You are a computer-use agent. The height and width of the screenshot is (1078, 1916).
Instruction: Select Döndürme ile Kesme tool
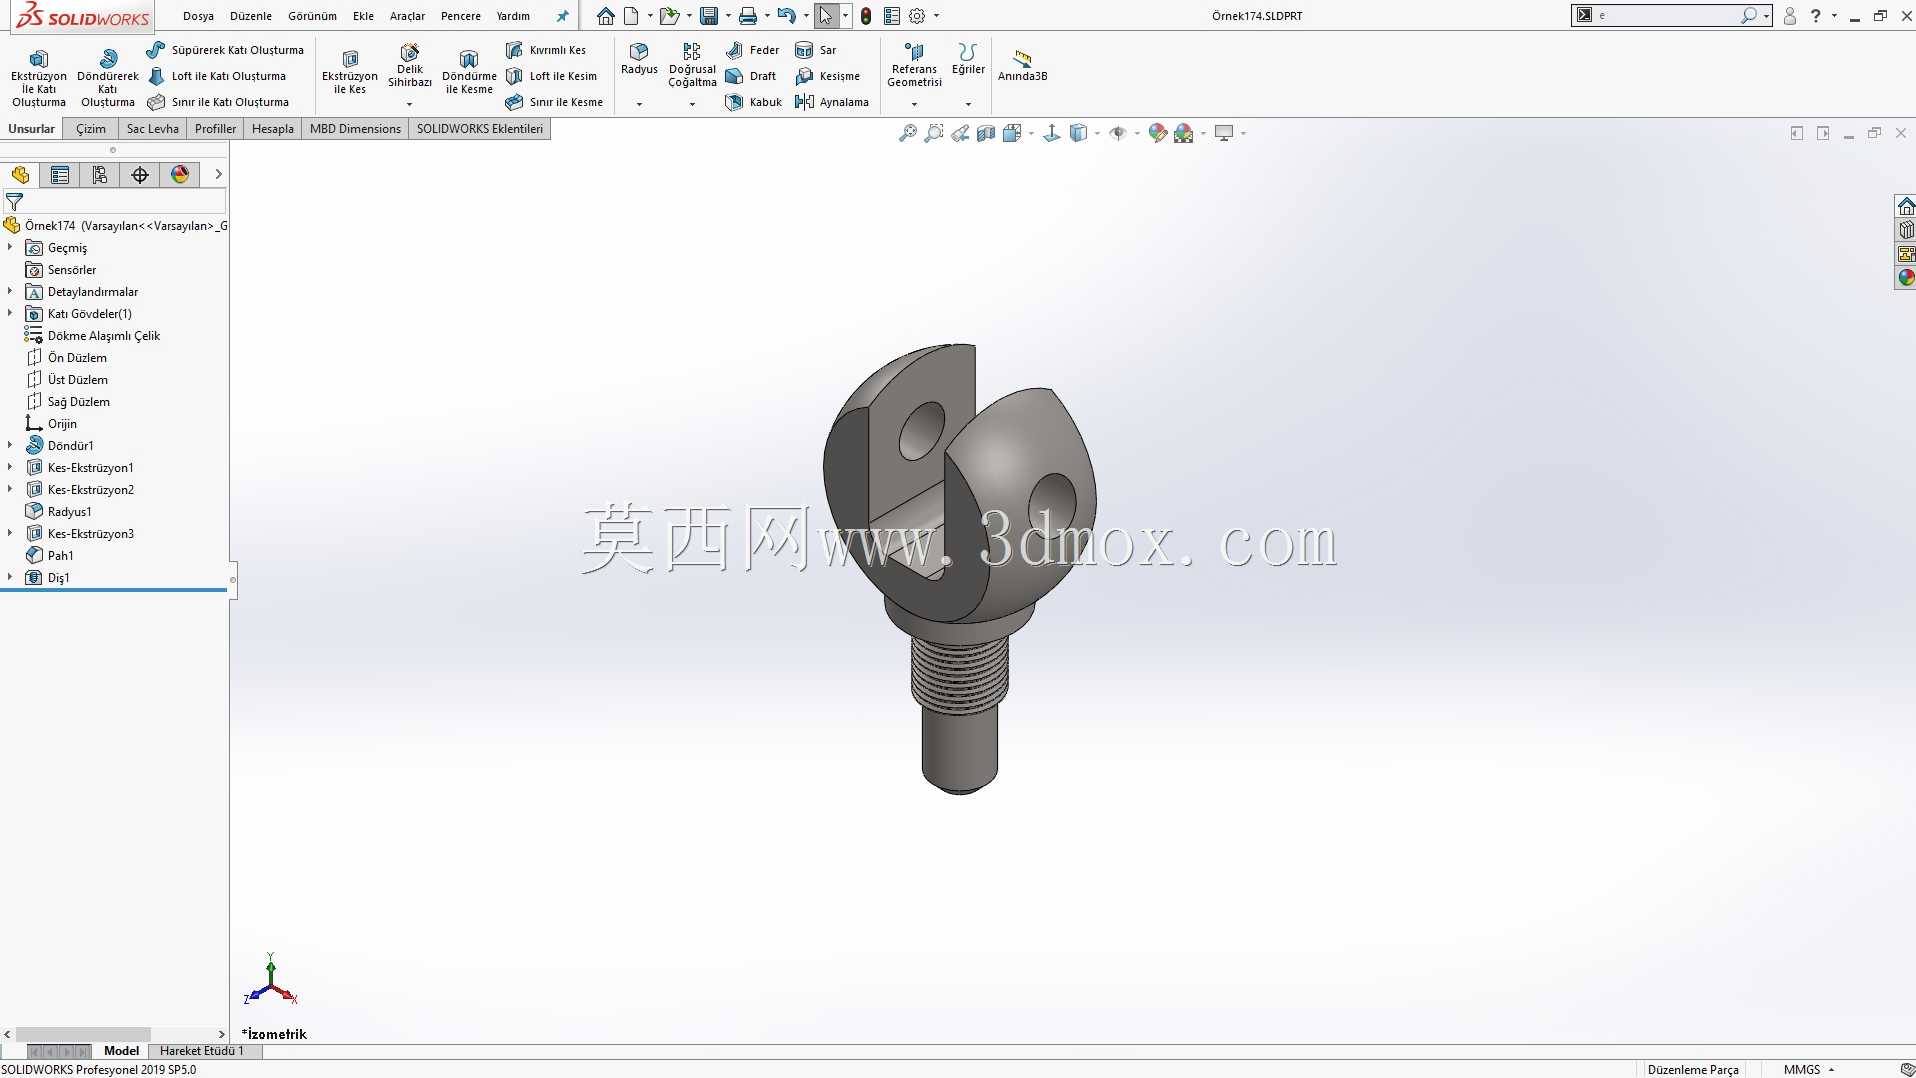[x=469, y=72]
